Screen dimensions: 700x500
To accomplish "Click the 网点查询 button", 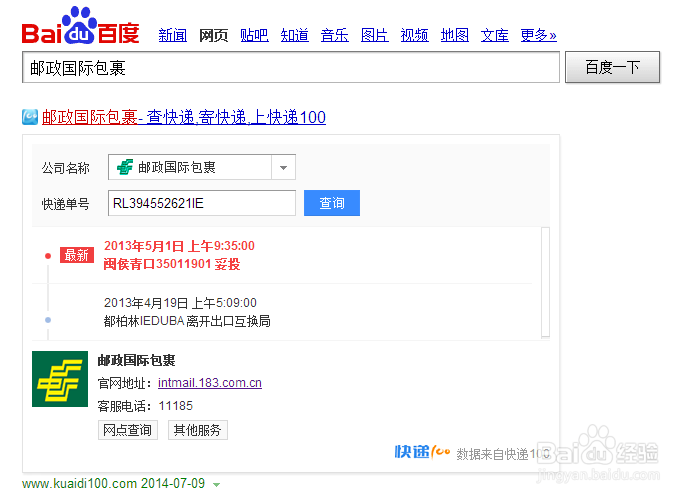I will [128, 430].
